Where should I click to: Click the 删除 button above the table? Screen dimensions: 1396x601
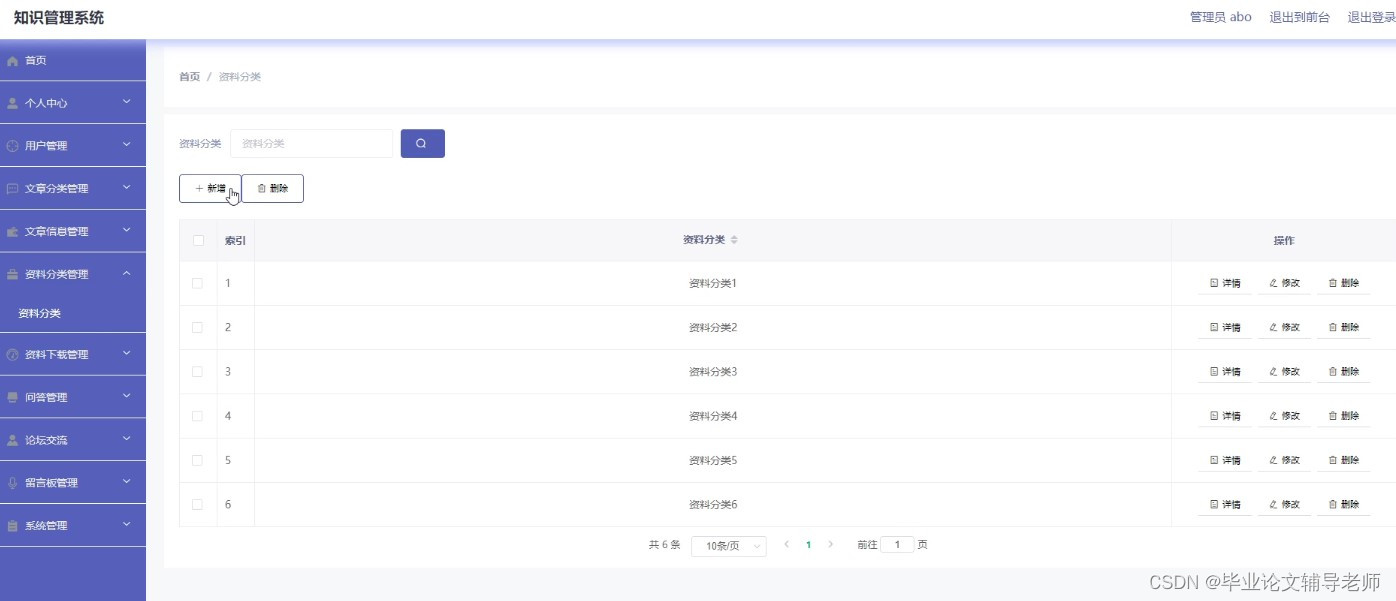pos(273,188)
